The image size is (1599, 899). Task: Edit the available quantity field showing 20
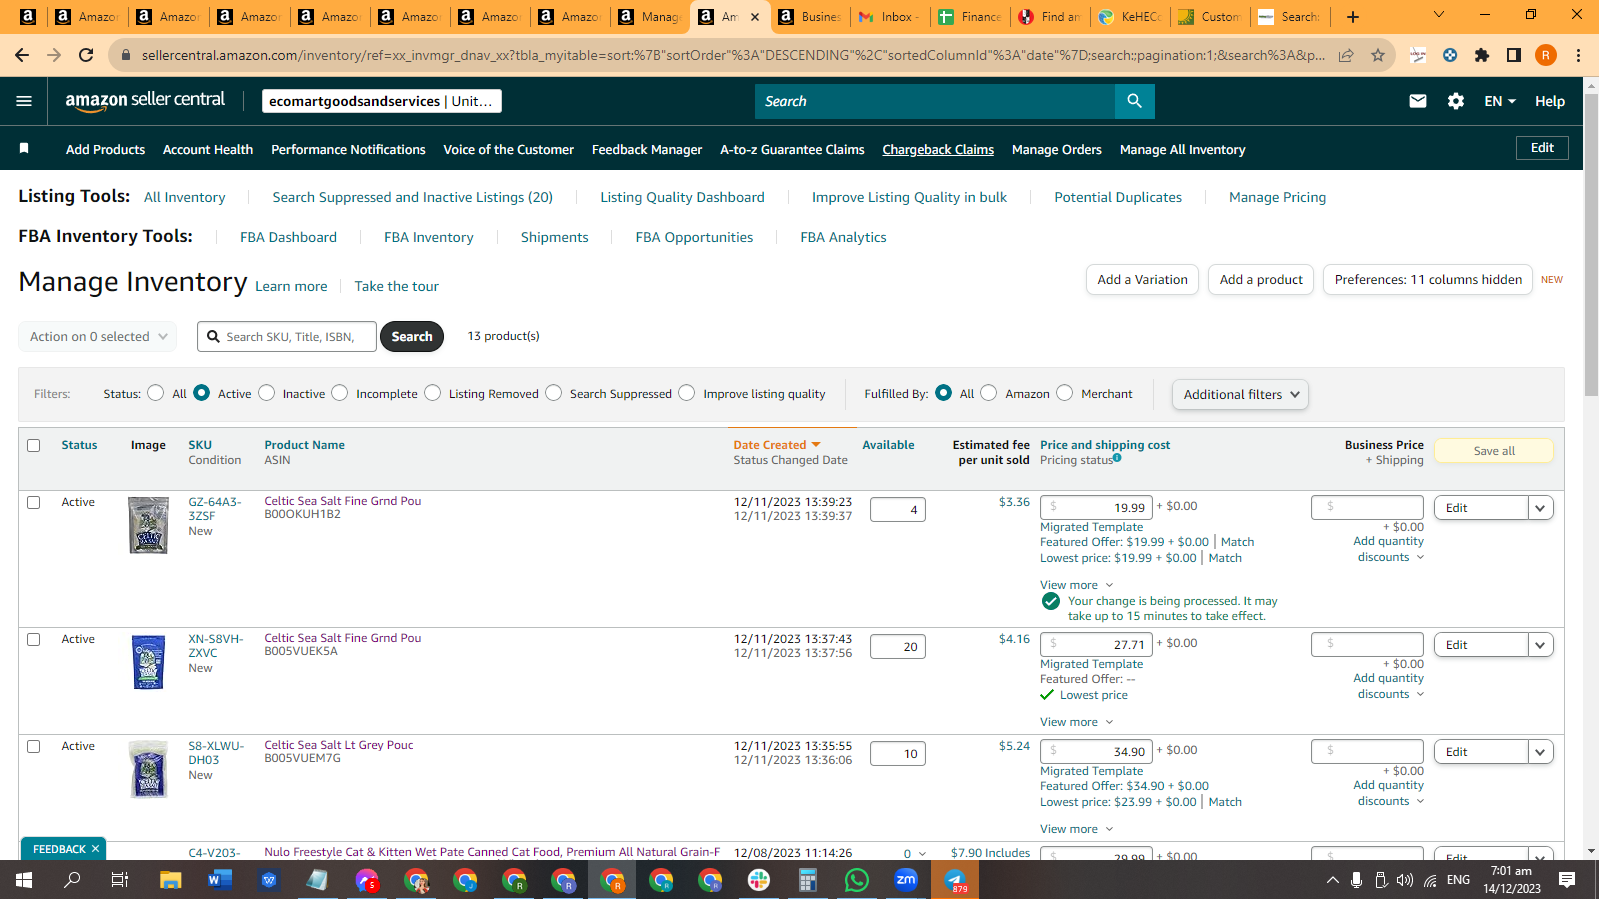coord(898,646)
